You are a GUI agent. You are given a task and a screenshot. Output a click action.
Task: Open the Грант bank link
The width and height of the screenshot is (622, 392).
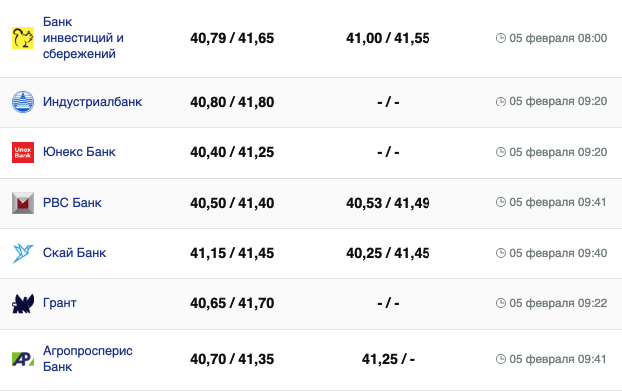pyautogui.click(x=60, y=303)
